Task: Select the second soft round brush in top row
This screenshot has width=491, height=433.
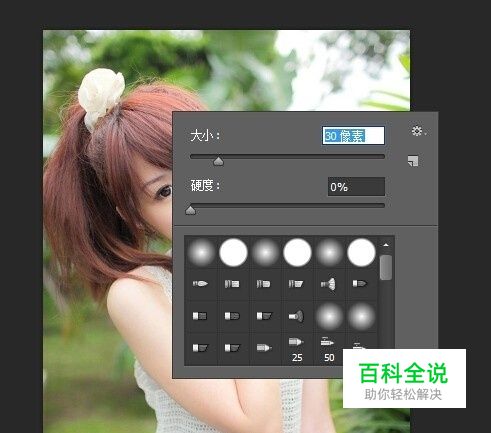Action: (x=265, y=252)
